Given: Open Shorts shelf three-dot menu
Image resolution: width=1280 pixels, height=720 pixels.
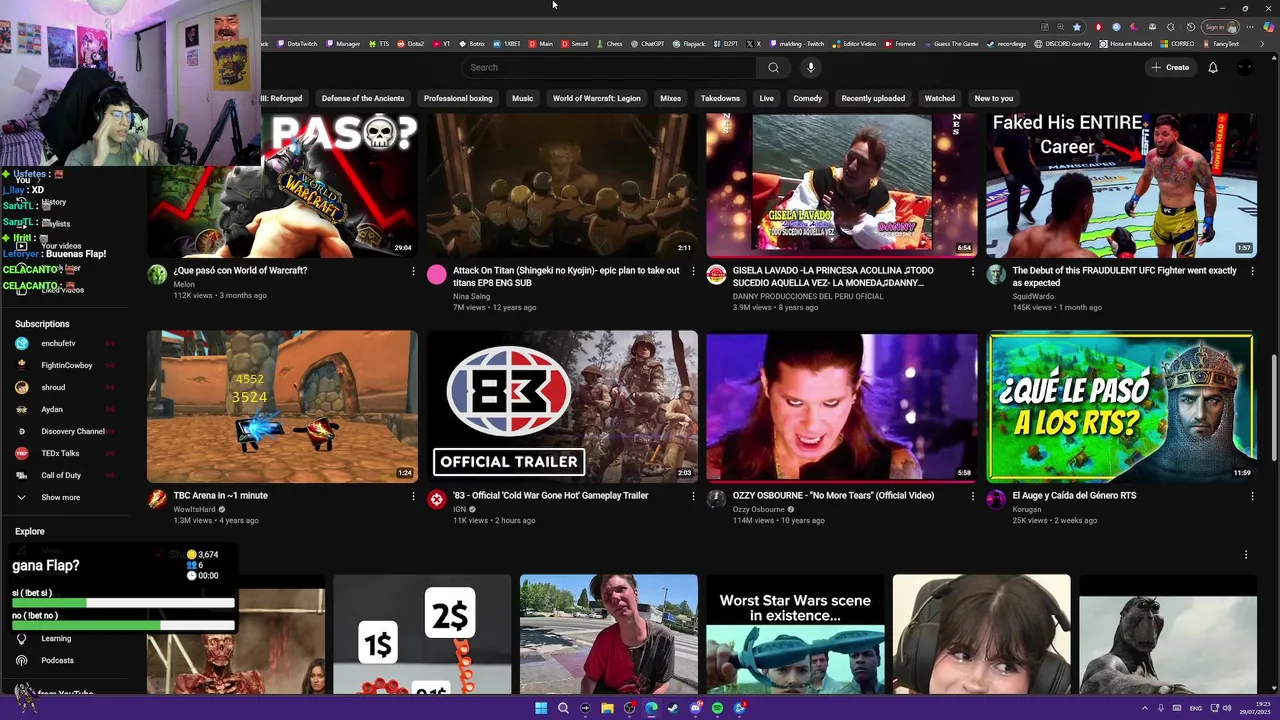Looking at the screenshot, I should (1246, 555).
